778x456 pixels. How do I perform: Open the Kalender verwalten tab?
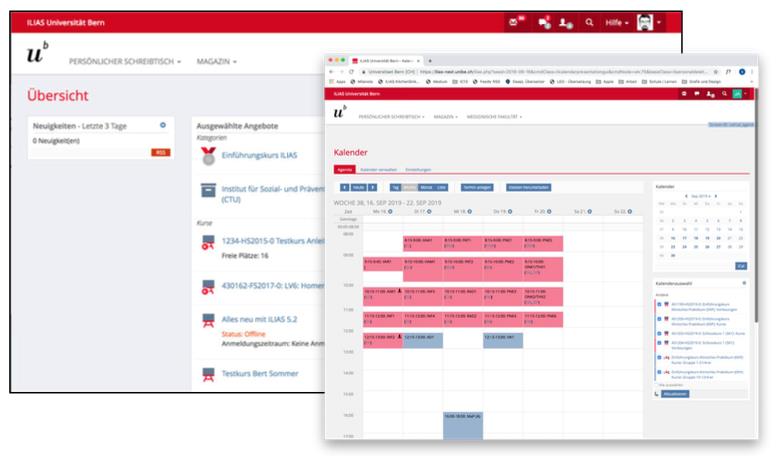pos(379,170)
